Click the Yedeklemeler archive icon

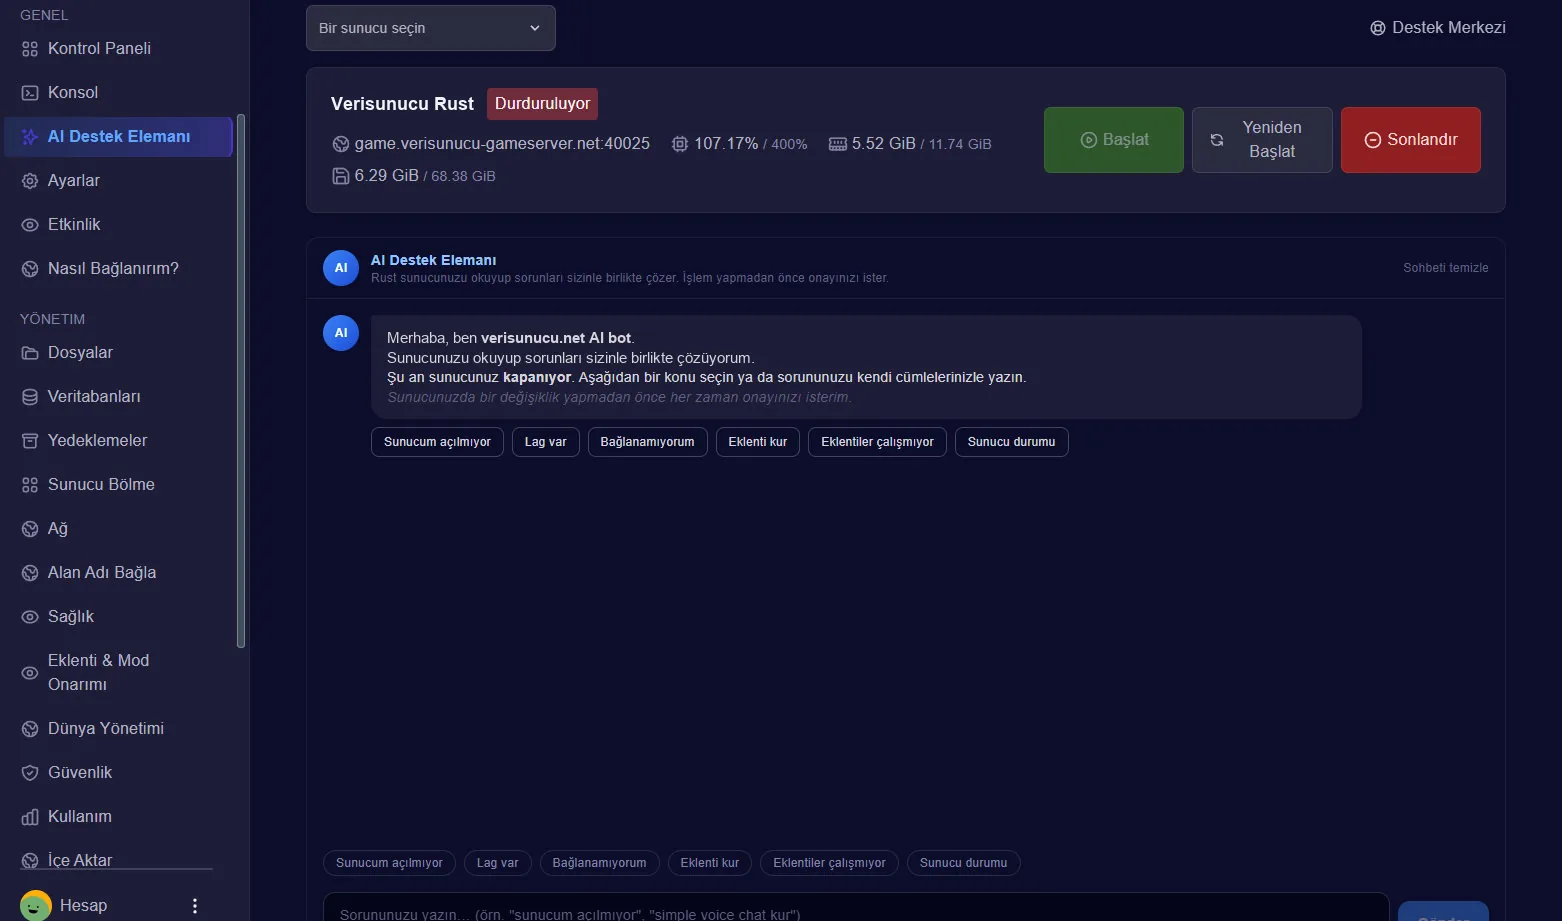pos(30,441)
